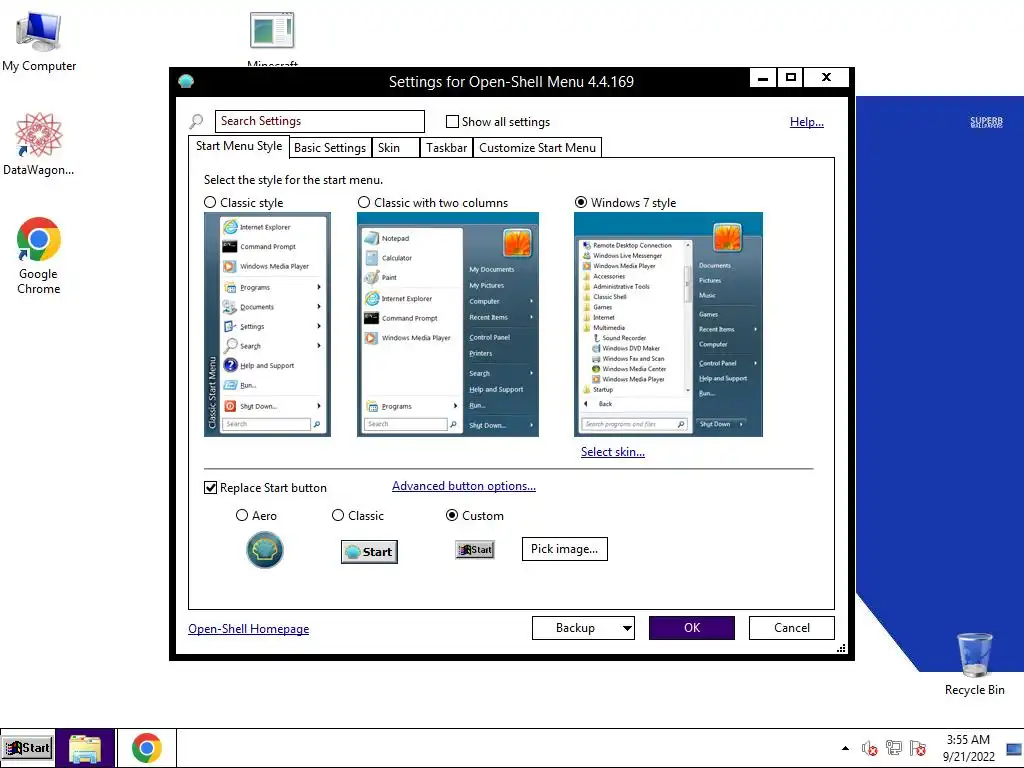Click the Aero shell start button image
The width and height of the screenshot is (1024, 768).
264,550
